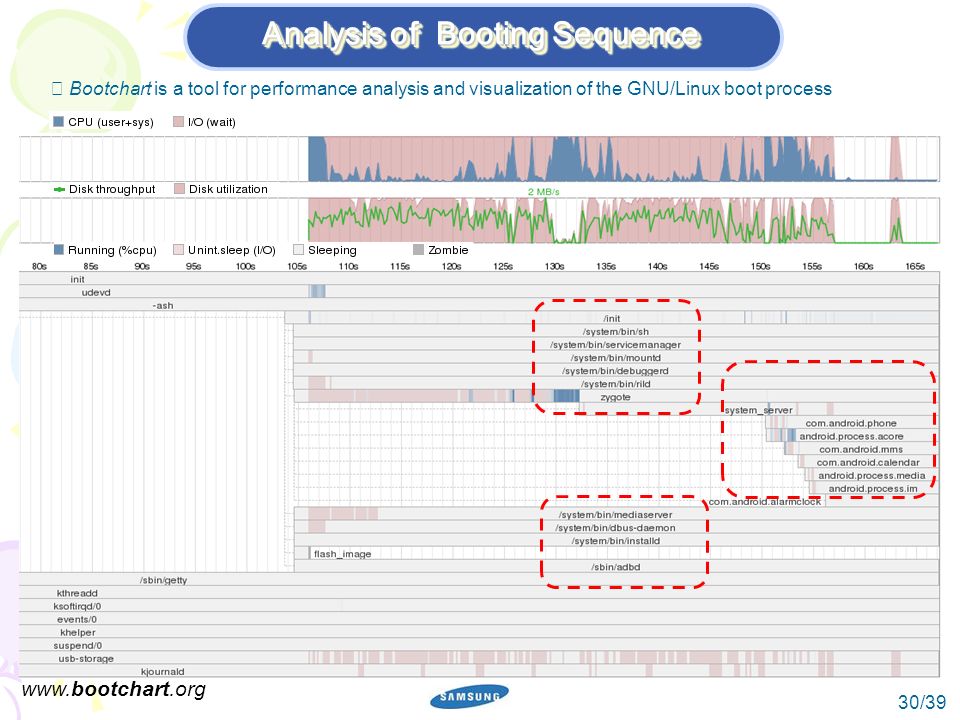
Task: Select the /system/bin/dbus-daemon label
Action: [615, 528]
